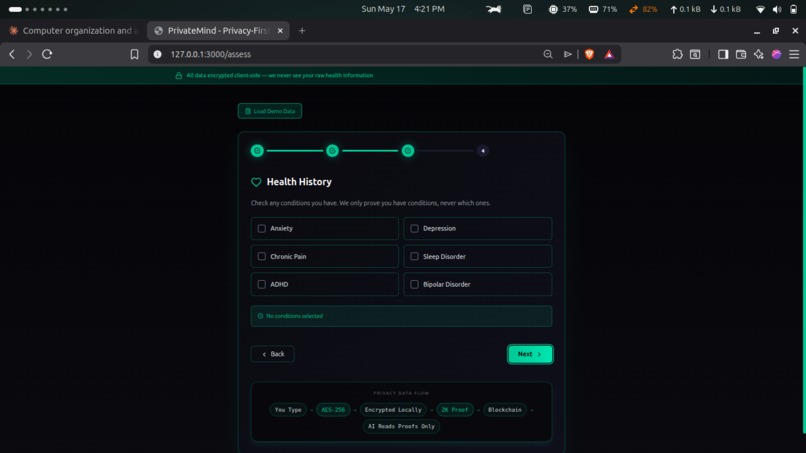This screenshot has height=453, width=806.
Task: Check the Depression condition checkbox
Action: 414,228
